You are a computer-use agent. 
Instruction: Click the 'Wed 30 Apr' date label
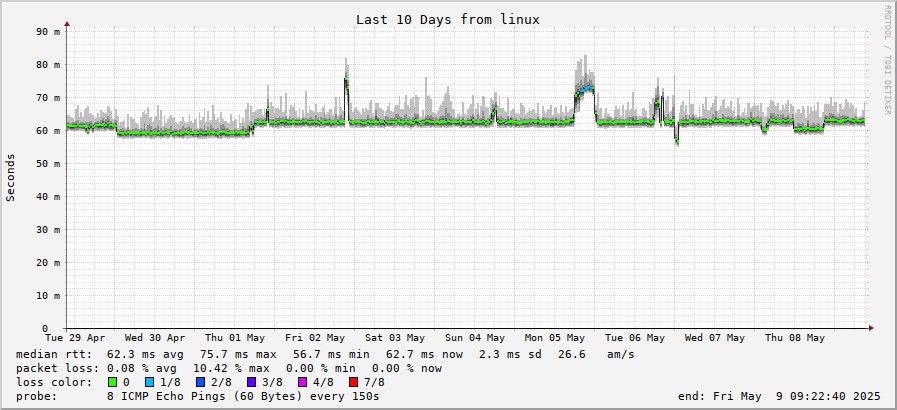[x=154, y=338]
